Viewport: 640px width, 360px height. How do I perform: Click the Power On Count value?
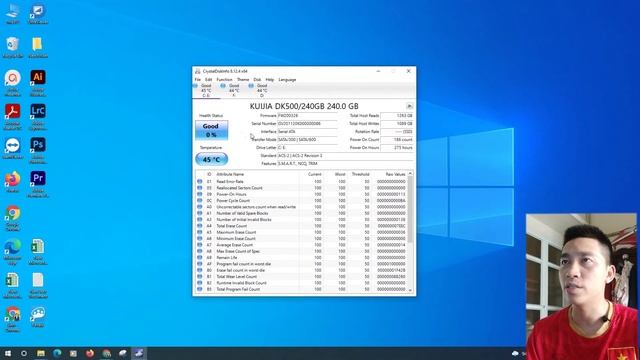[397, 140]
